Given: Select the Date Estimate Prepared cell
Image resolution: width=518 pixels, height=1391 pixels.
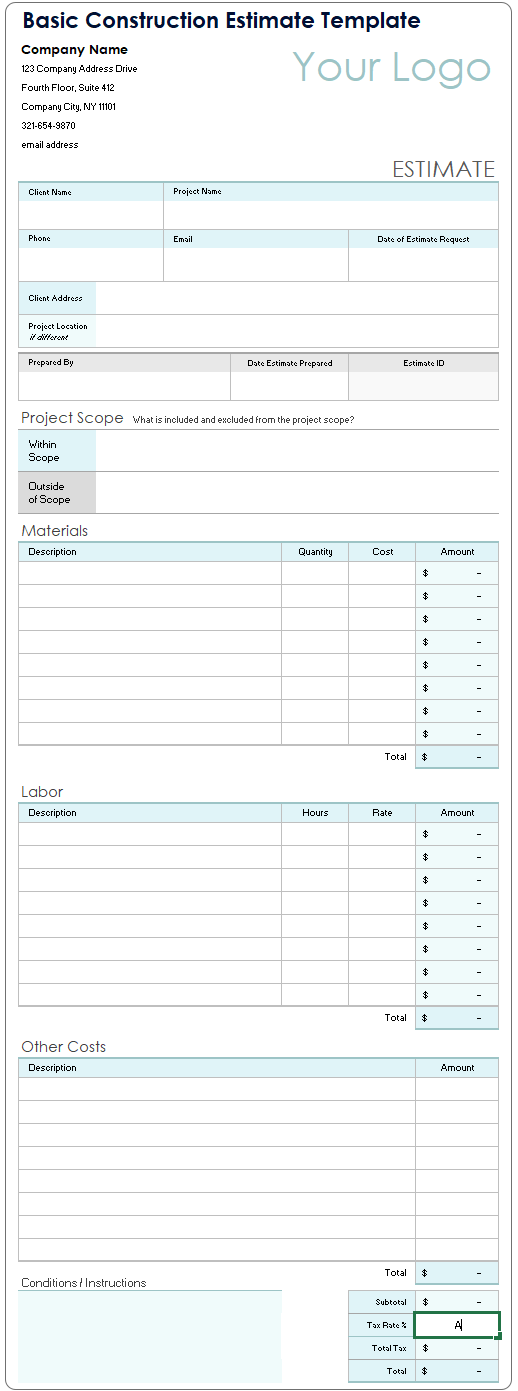Looking at the screenshot, I should [x=289, y=386].
